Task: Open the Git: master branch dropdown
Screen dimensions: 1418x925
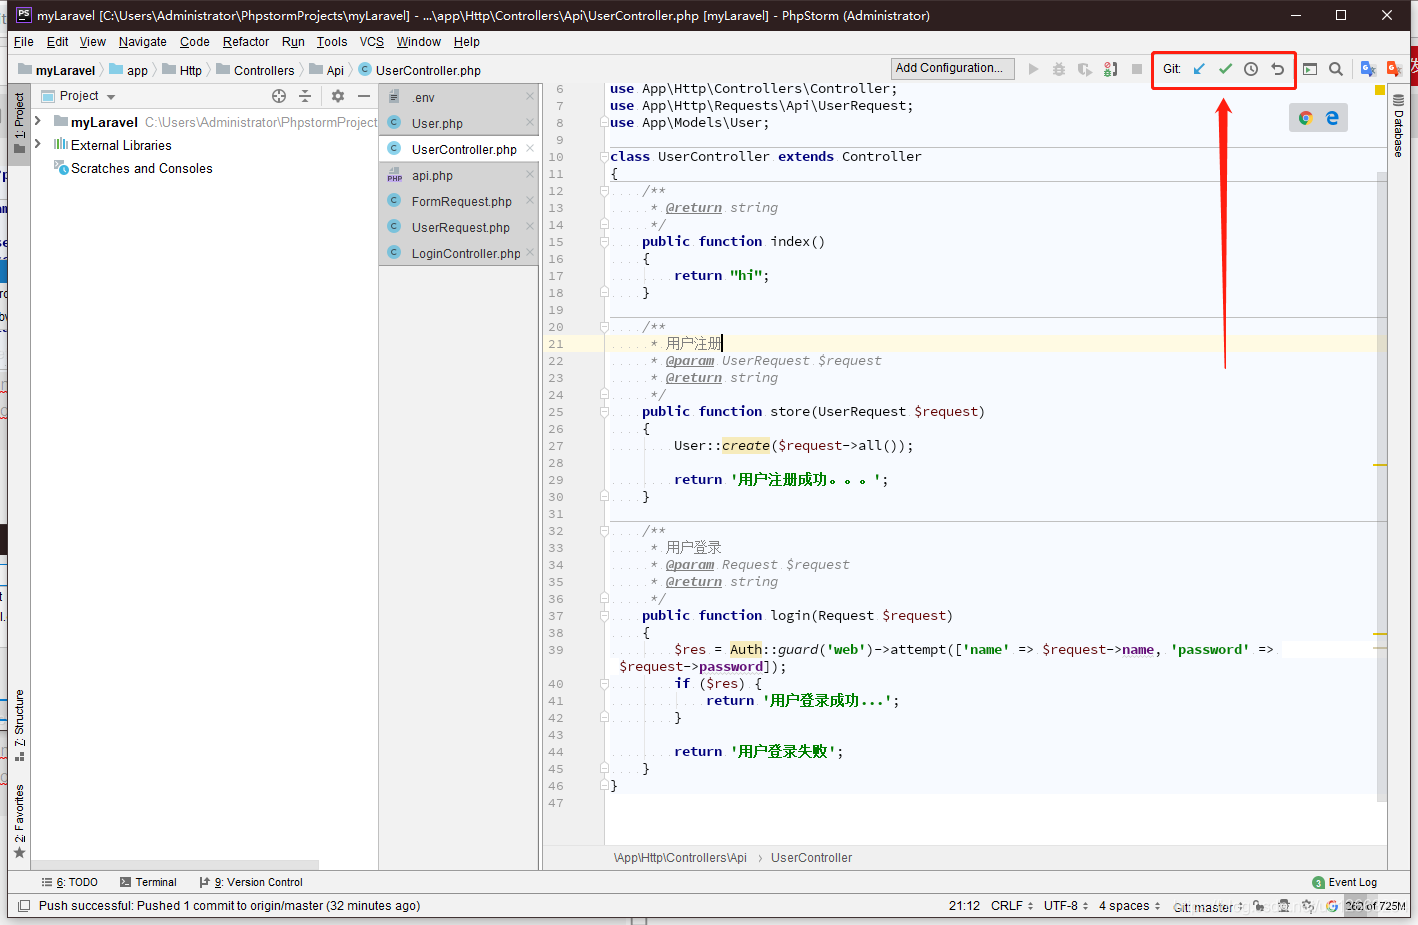Action: [1208, 907]
